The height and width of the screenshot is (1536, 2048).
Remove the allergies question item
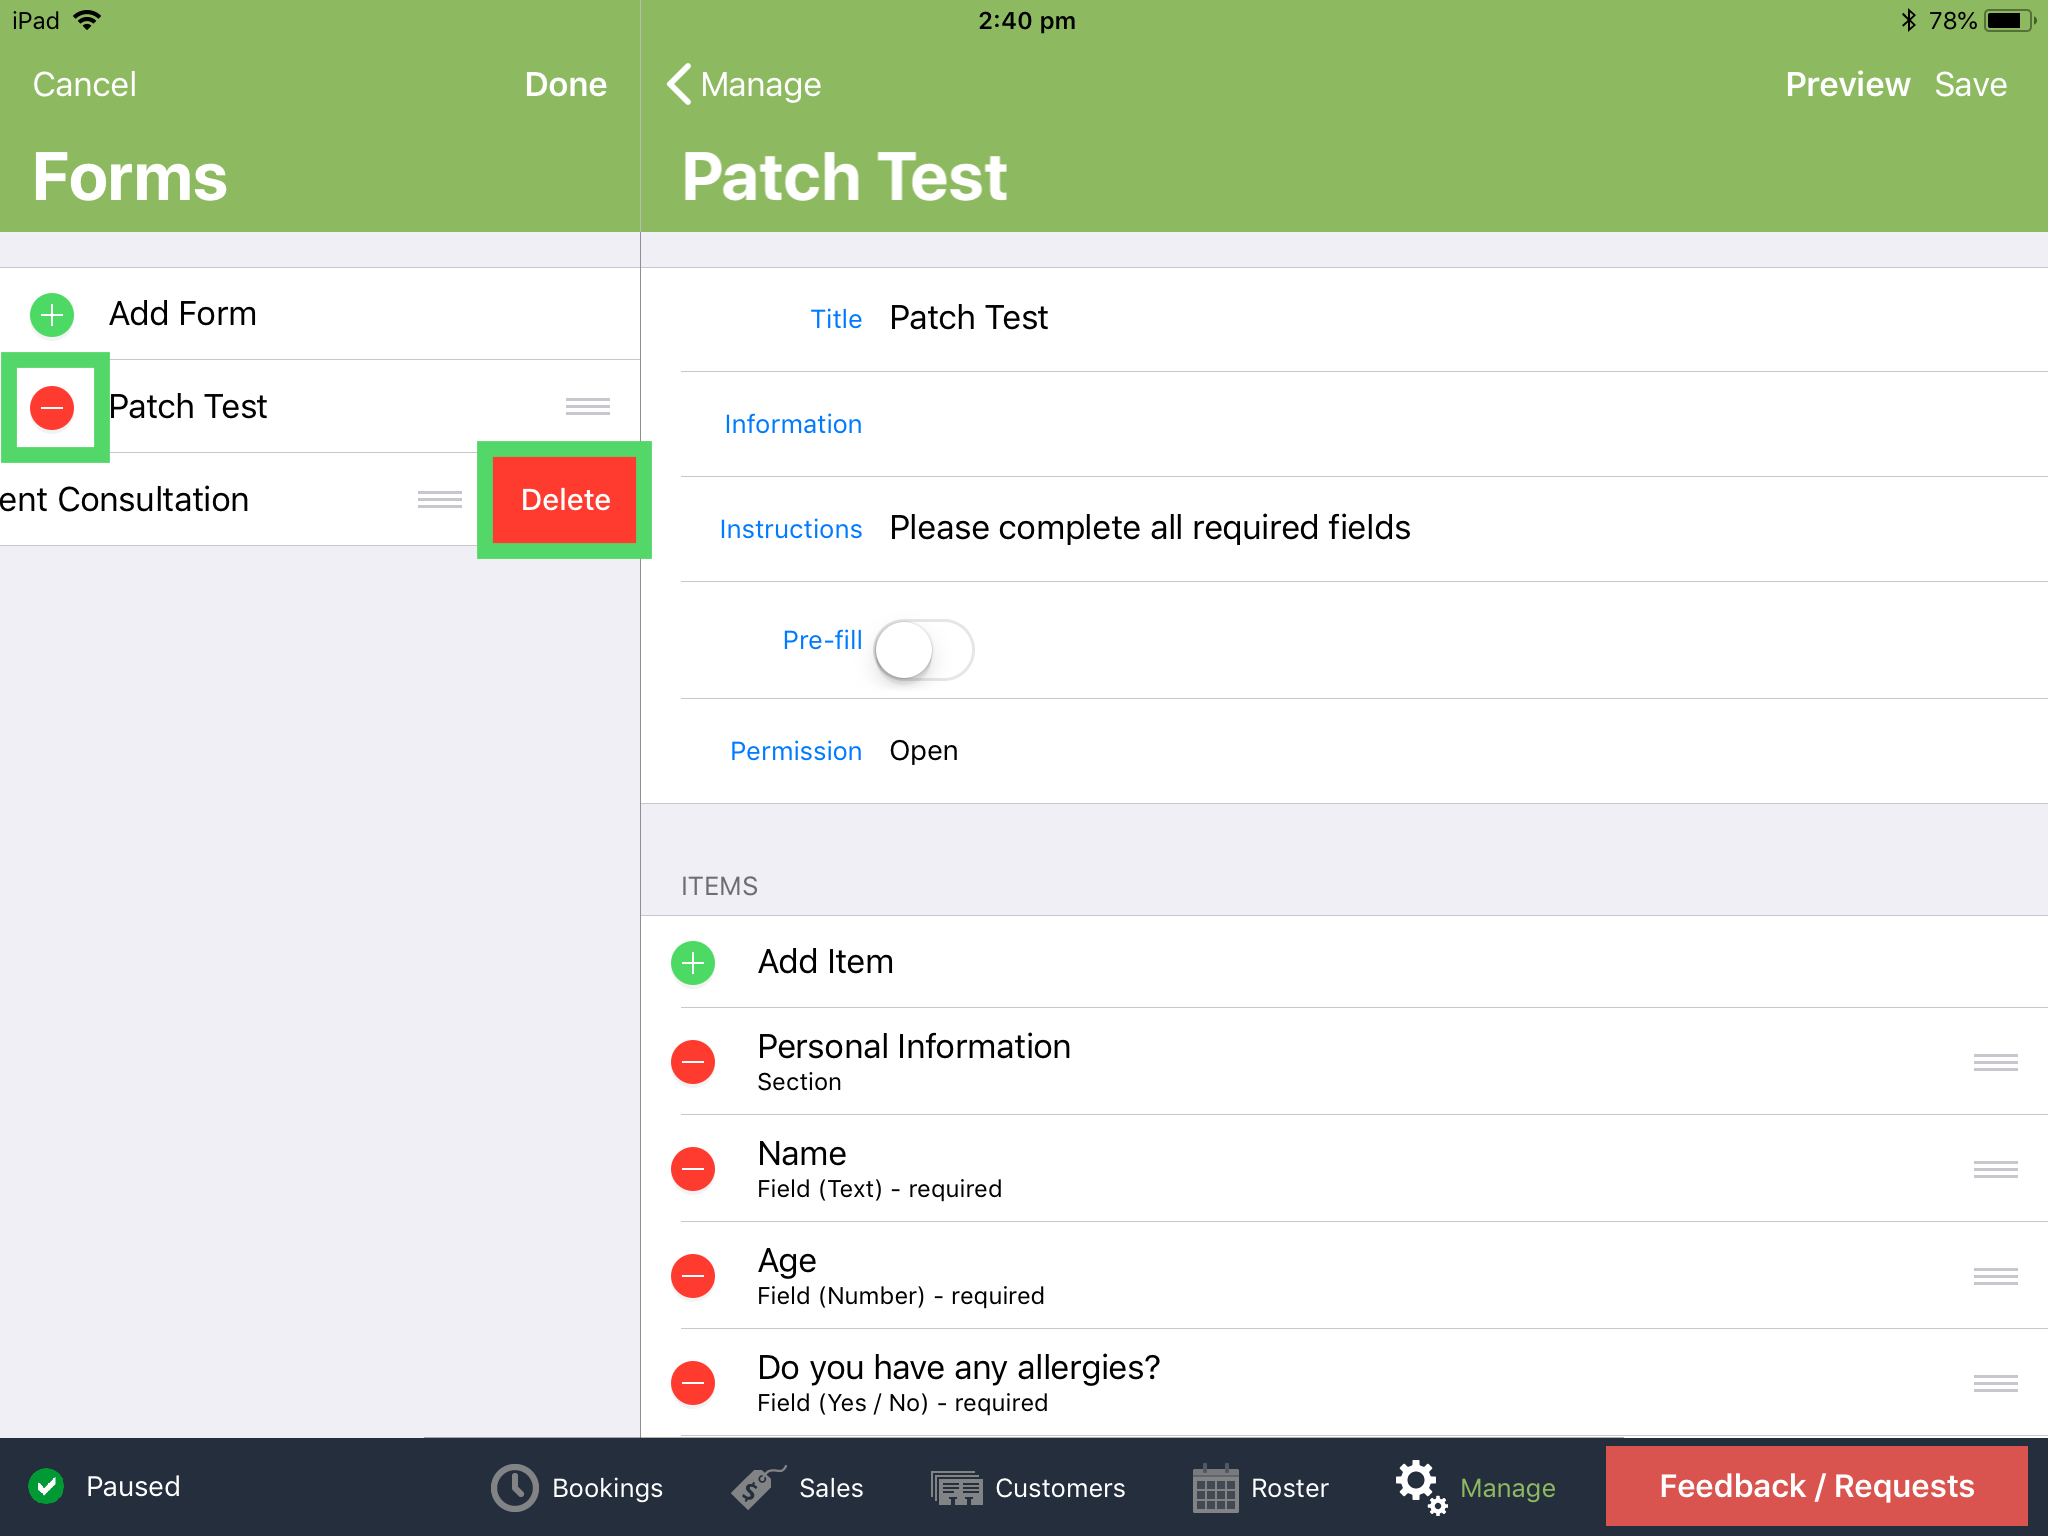[693, 1383]
